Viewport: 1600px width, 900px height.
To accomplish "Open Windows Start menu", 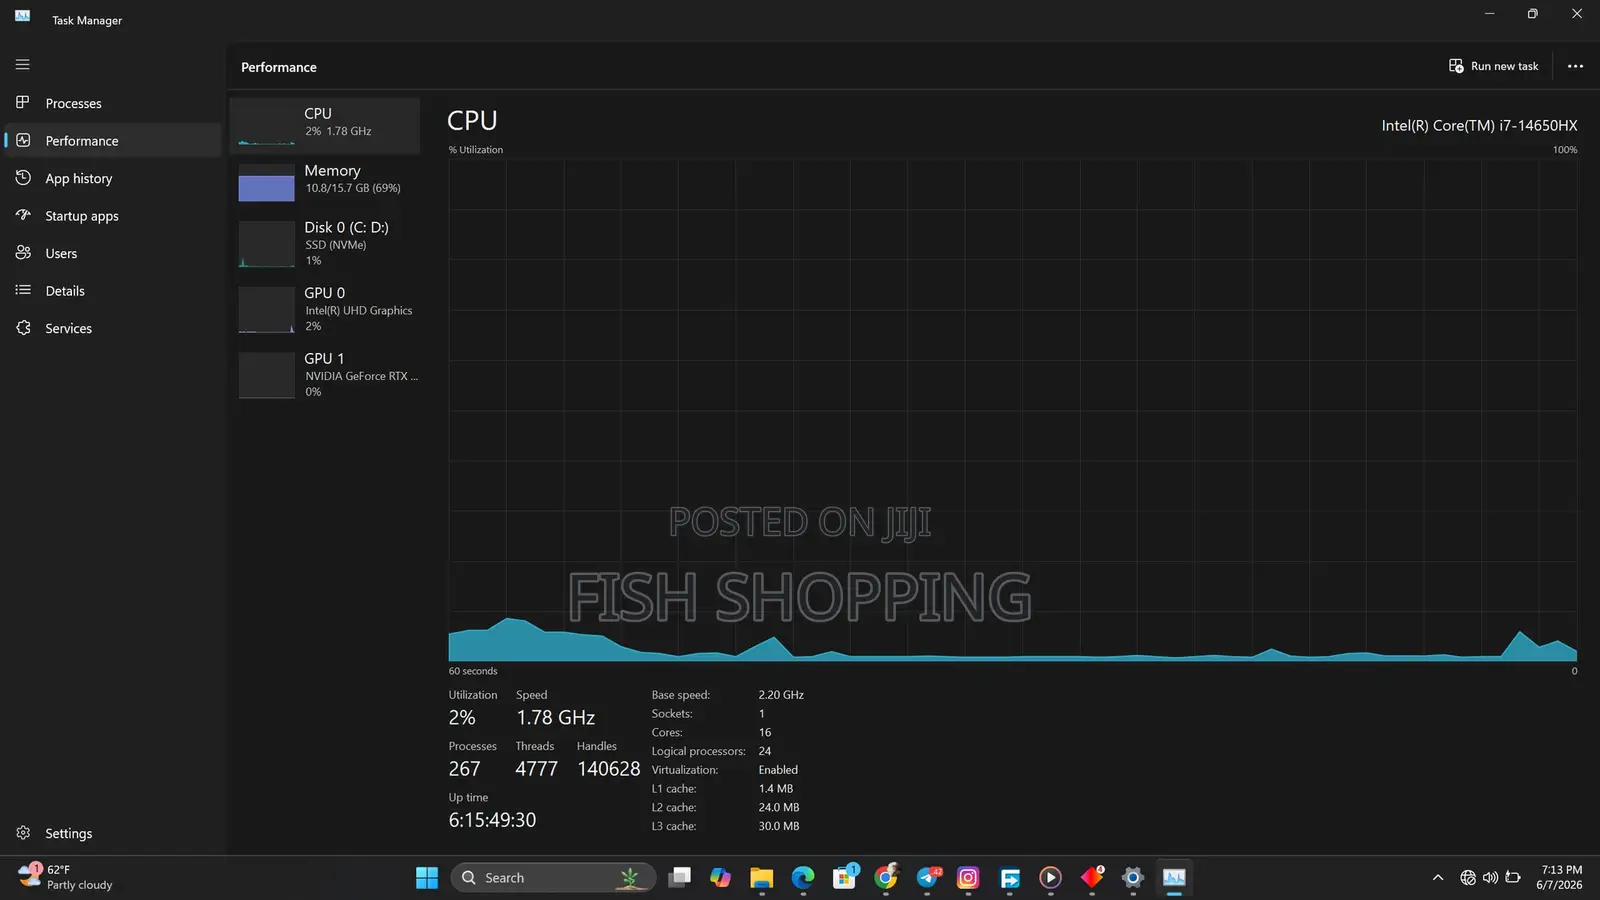I will [x=427, y=878].
